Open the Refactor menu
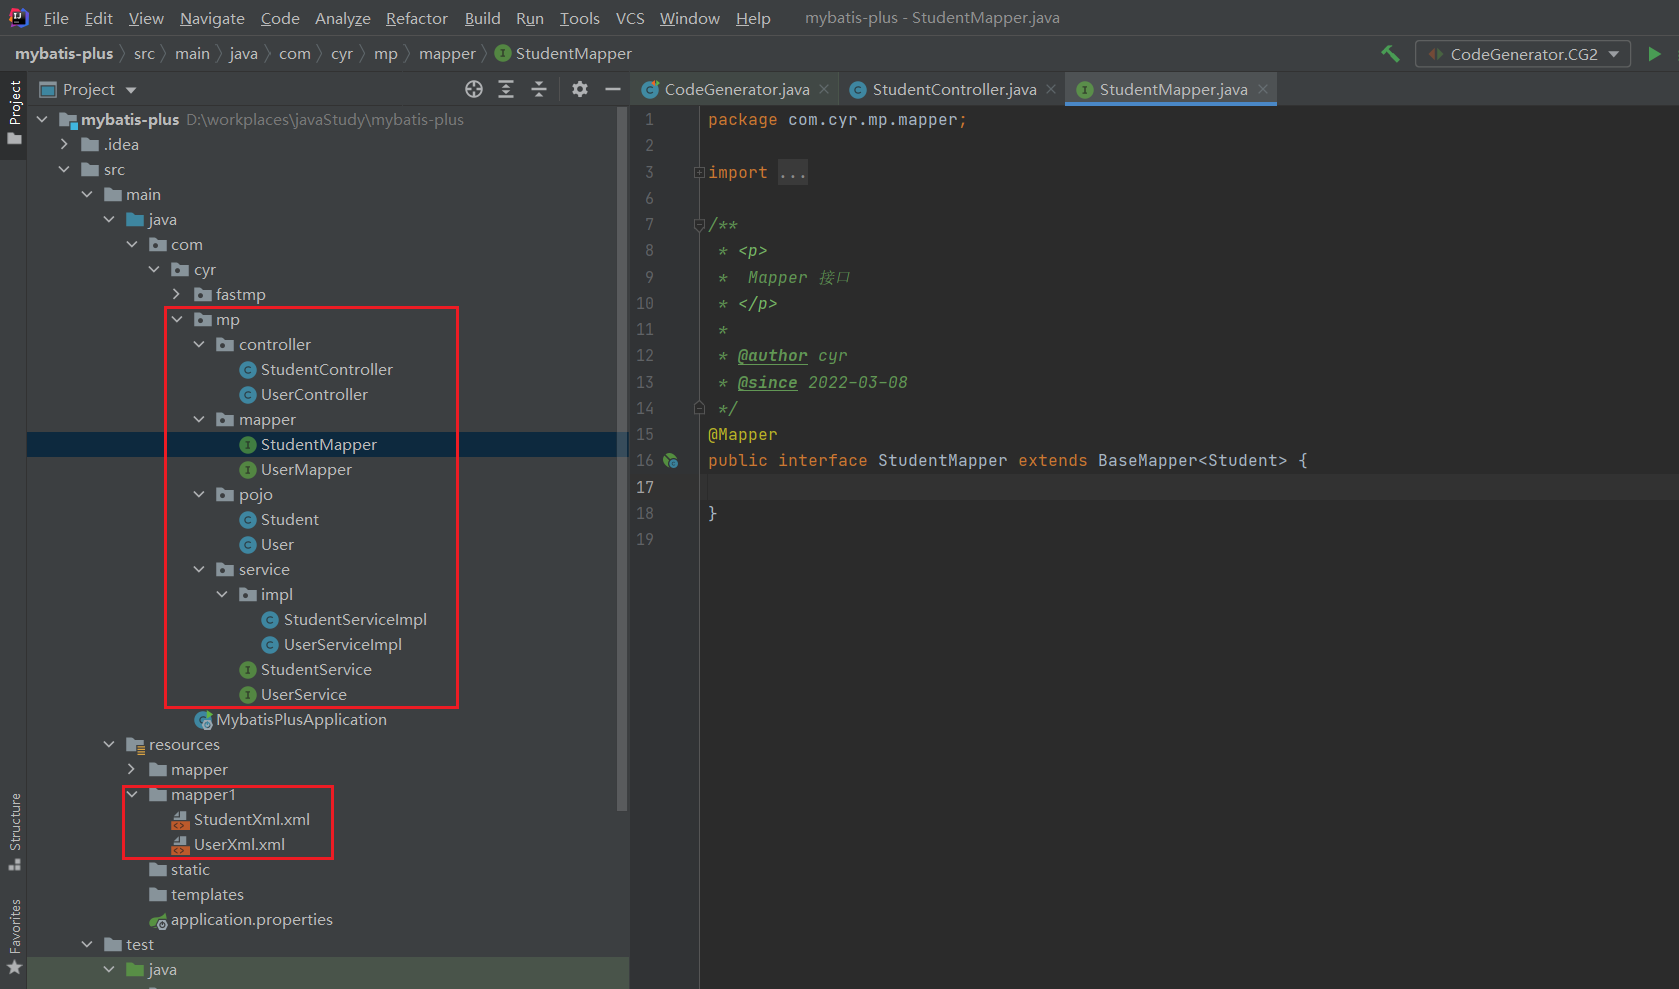 417,18
